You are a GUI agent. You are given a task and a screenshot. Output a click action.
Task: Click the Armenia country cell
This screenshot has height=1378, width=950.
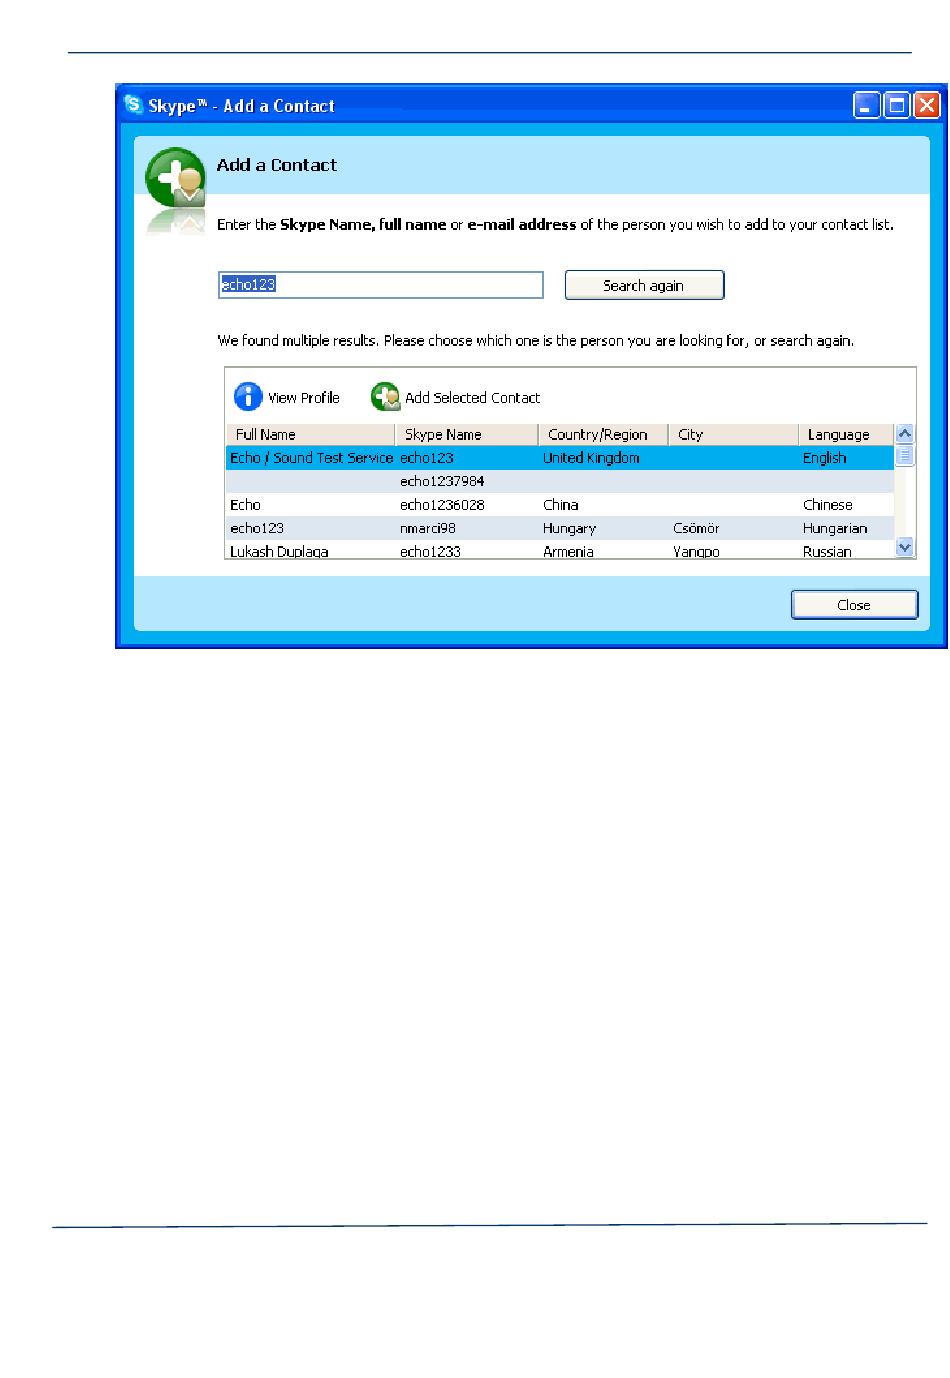tap(568, 551)
